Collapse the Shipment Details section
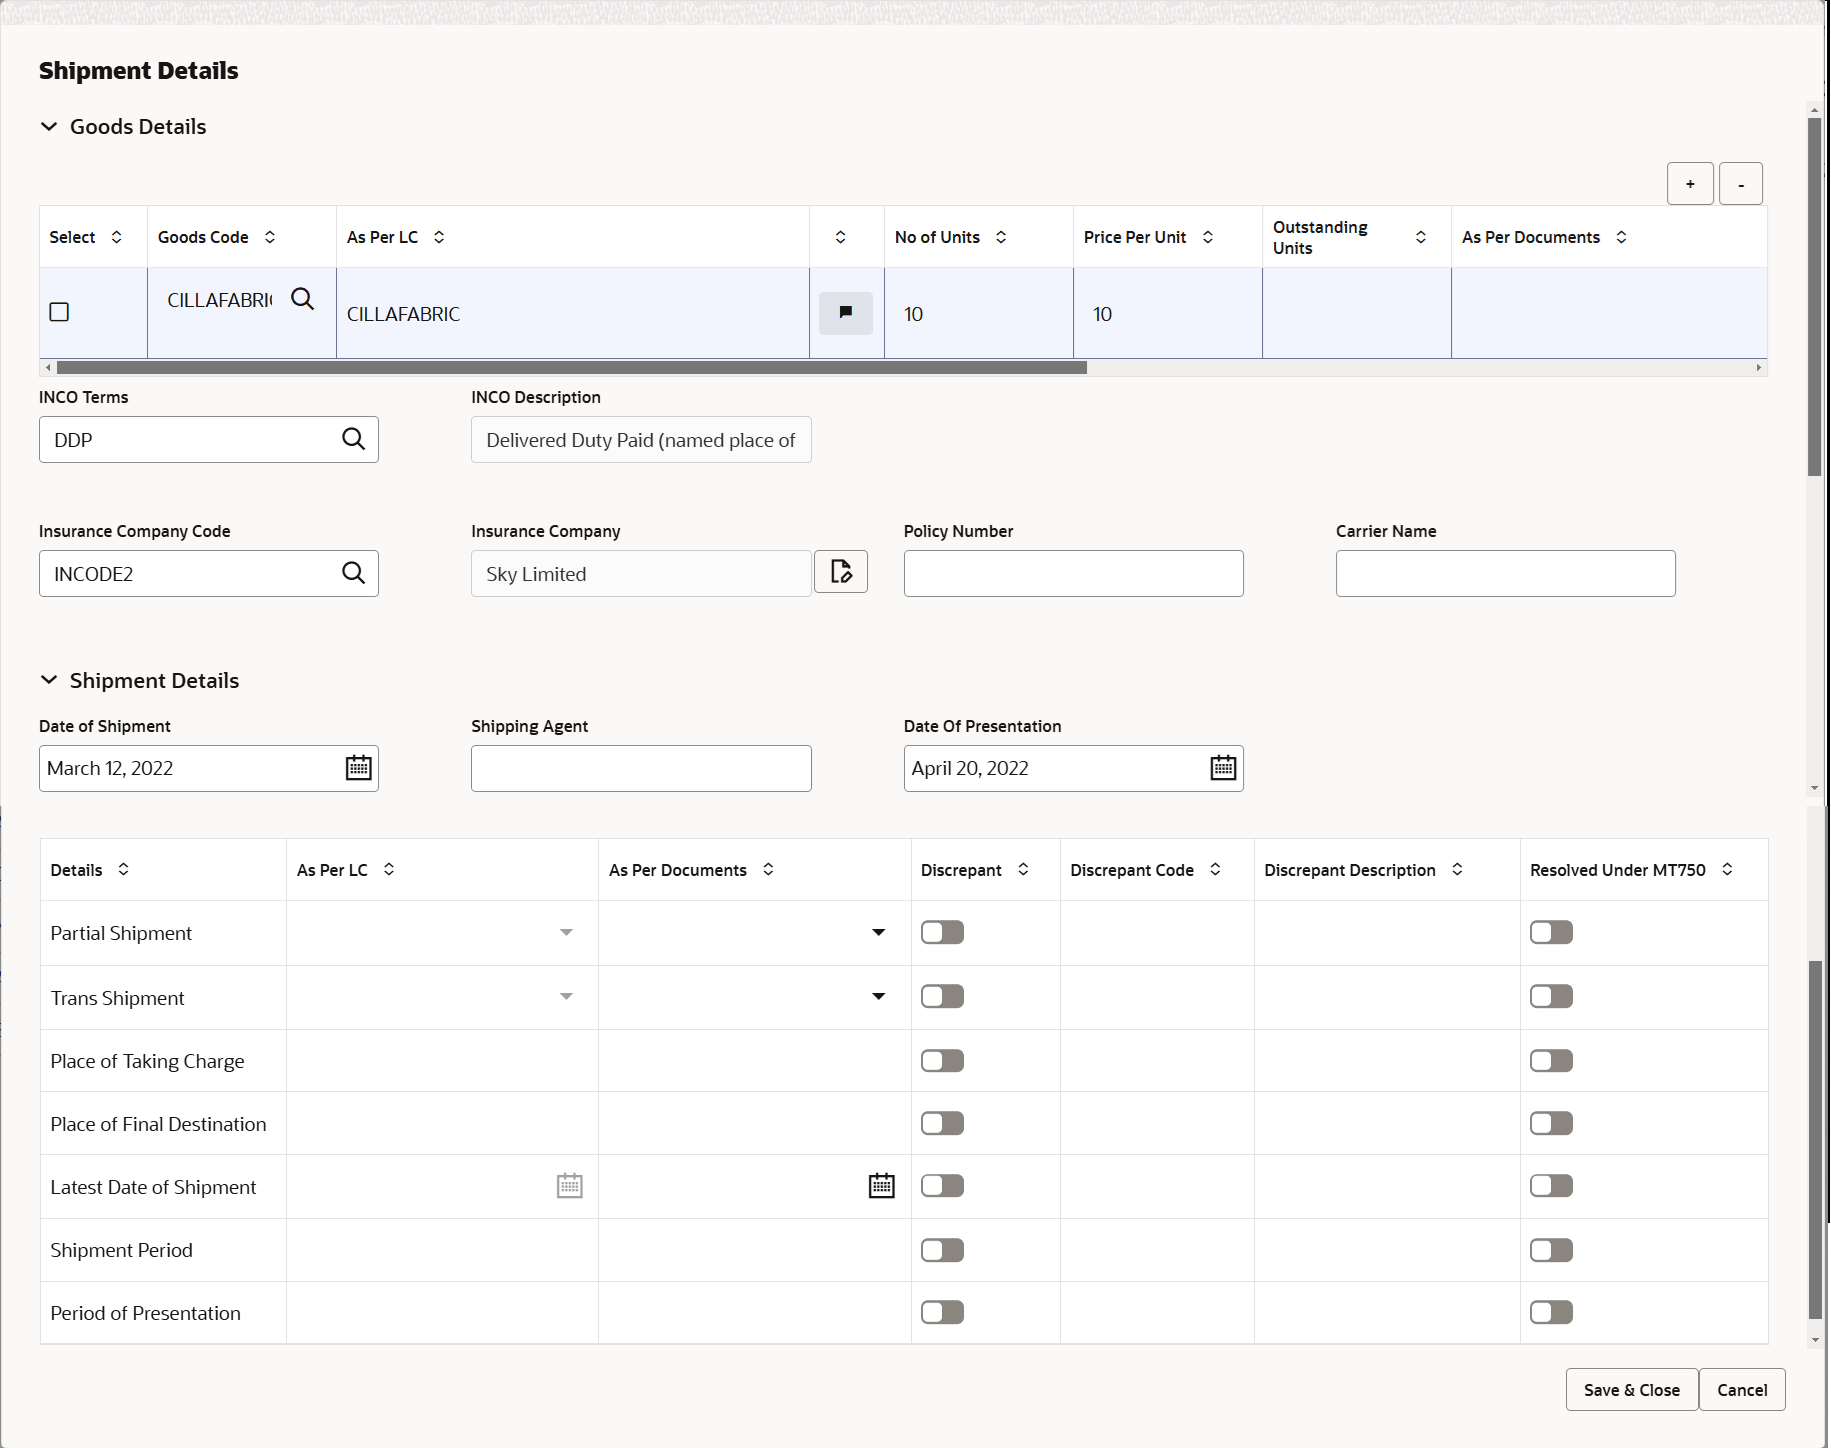Screen dimensions: 1831x1448 tap(49, 680)
